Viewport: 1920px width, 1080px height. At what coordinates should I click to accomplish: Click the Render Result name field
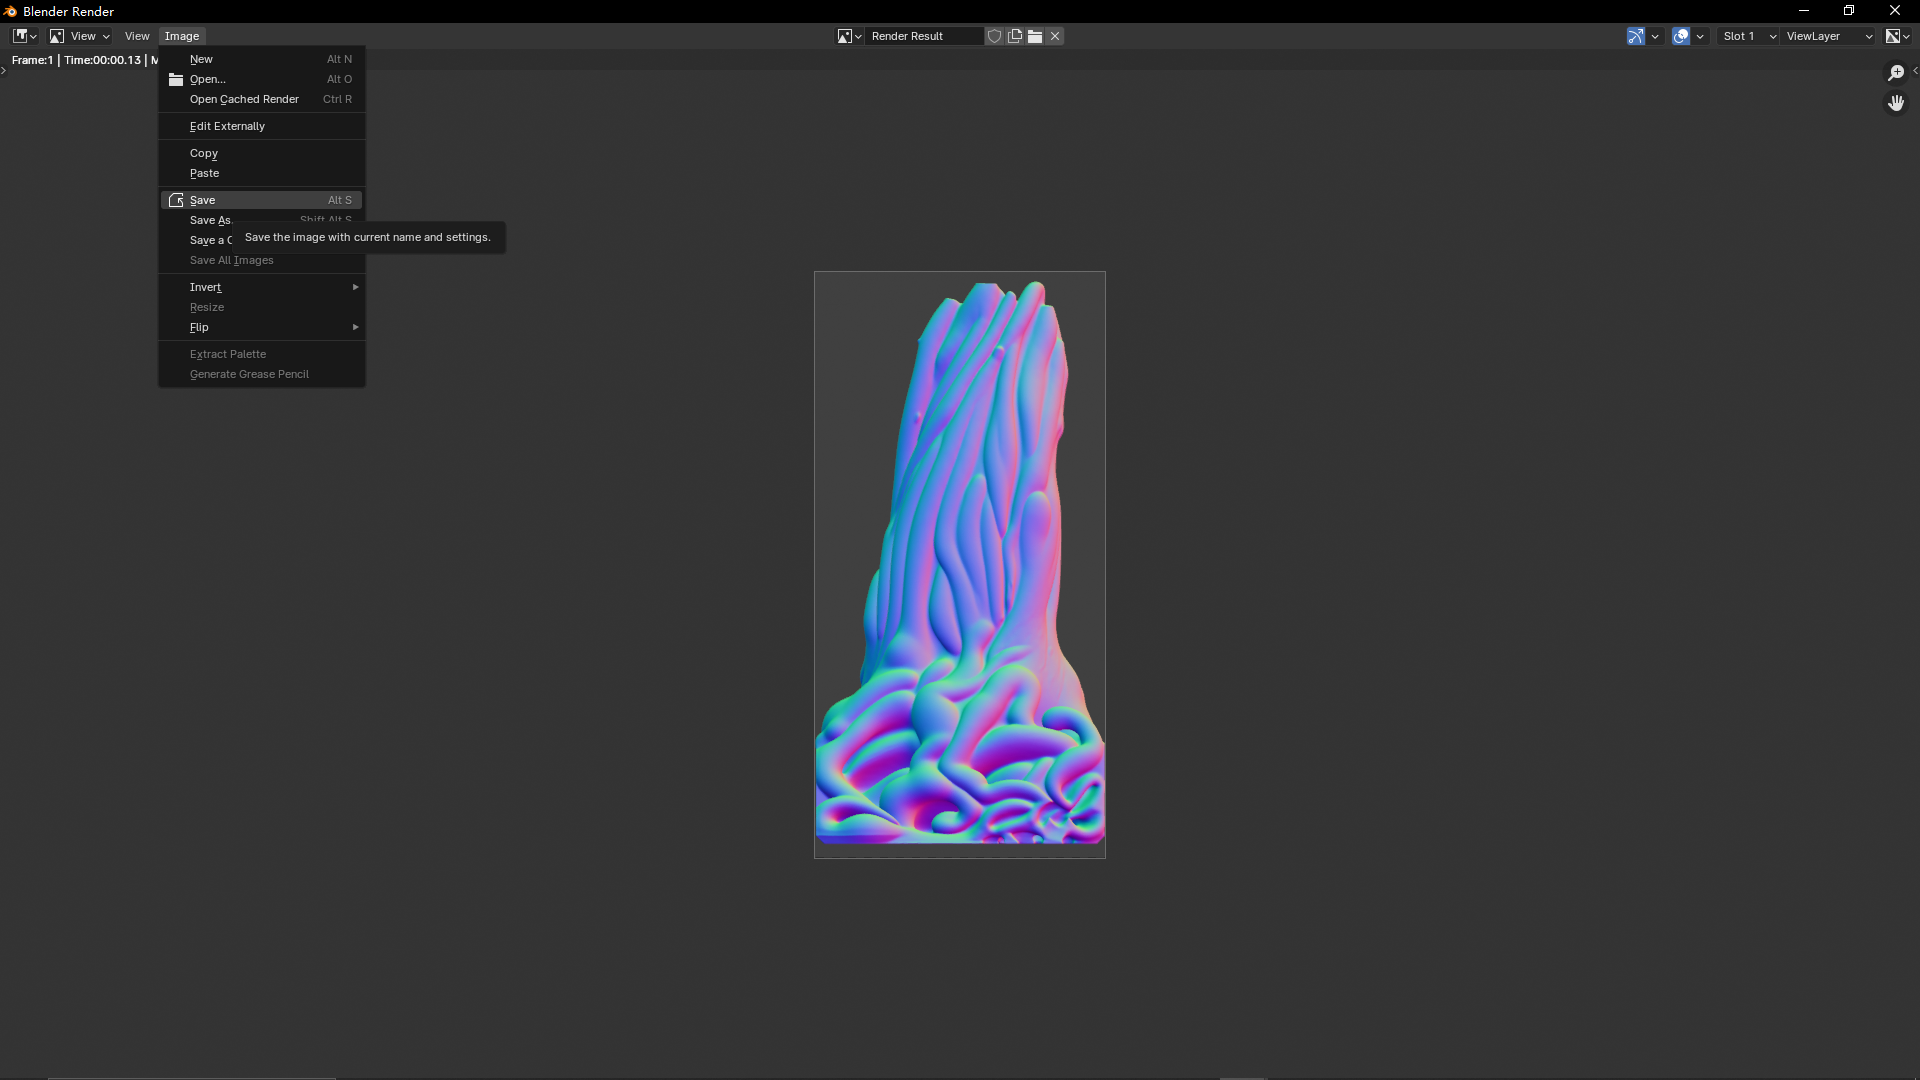tap(922, 36)
